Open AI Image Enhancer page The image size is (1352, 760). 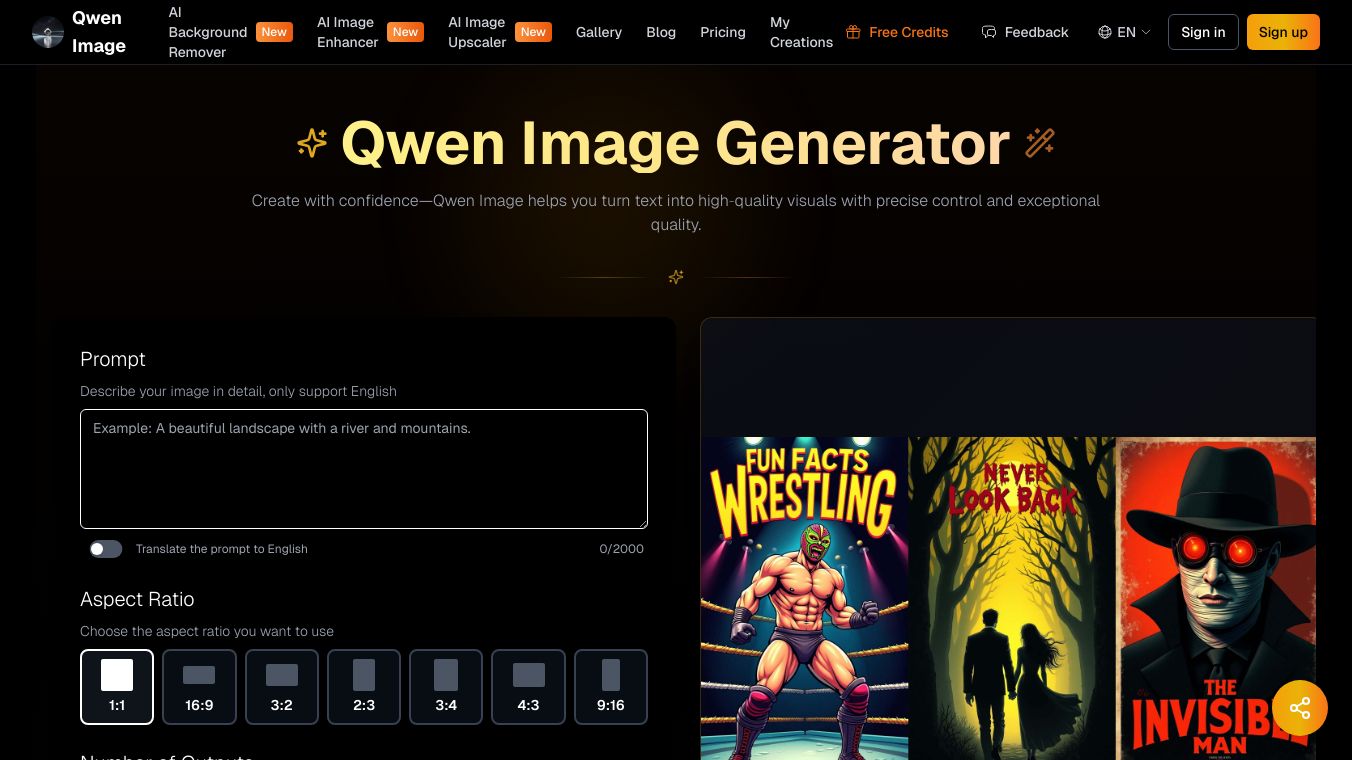(348, 32)
